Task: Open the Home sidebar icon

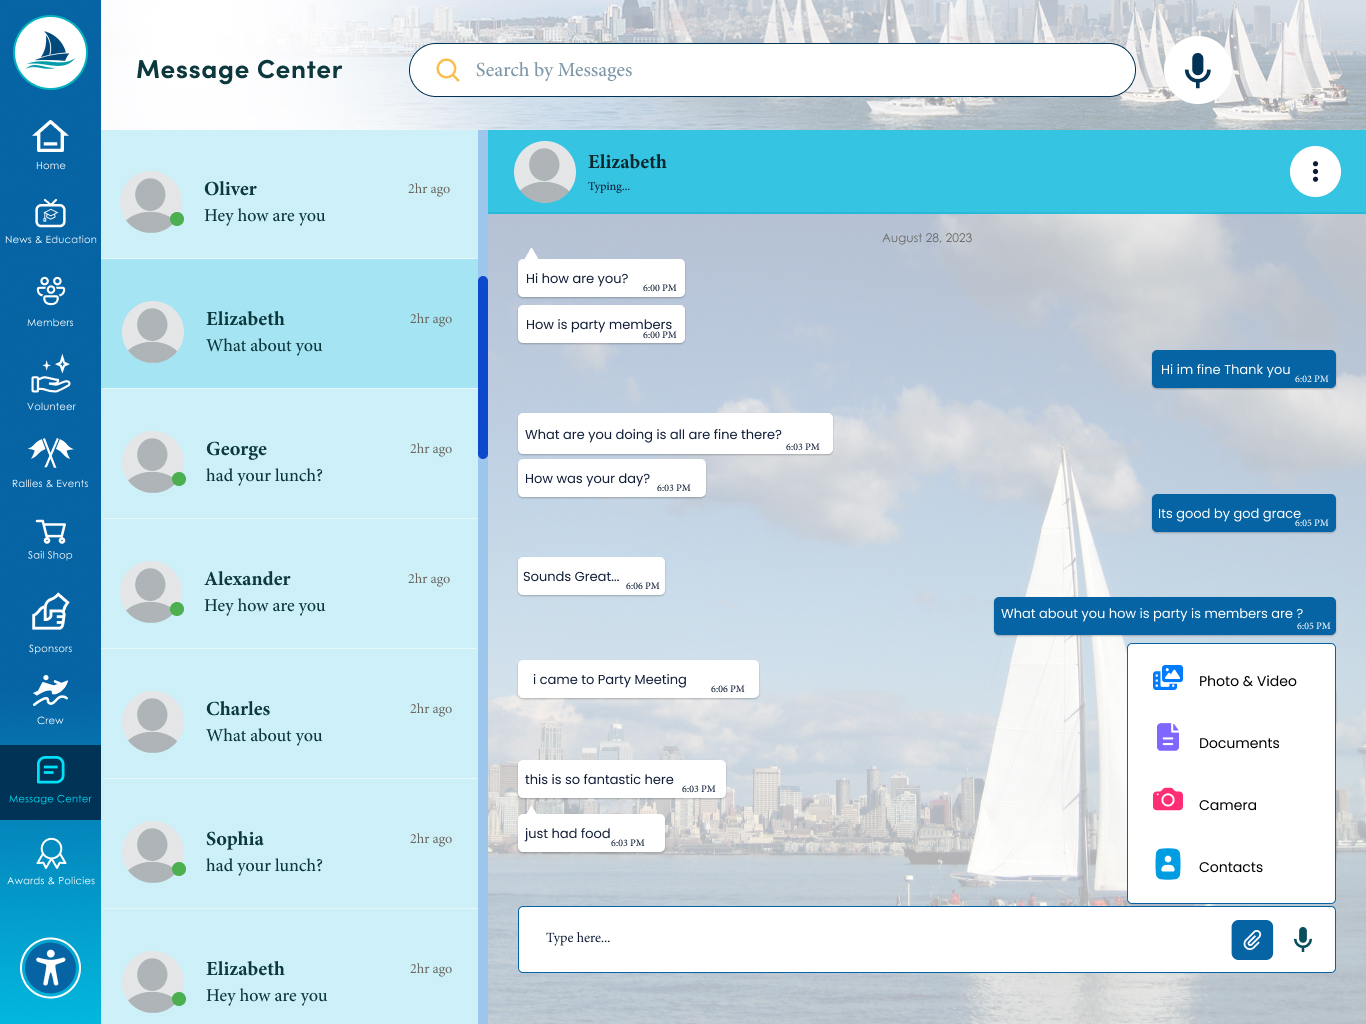Action: point(50,138)
